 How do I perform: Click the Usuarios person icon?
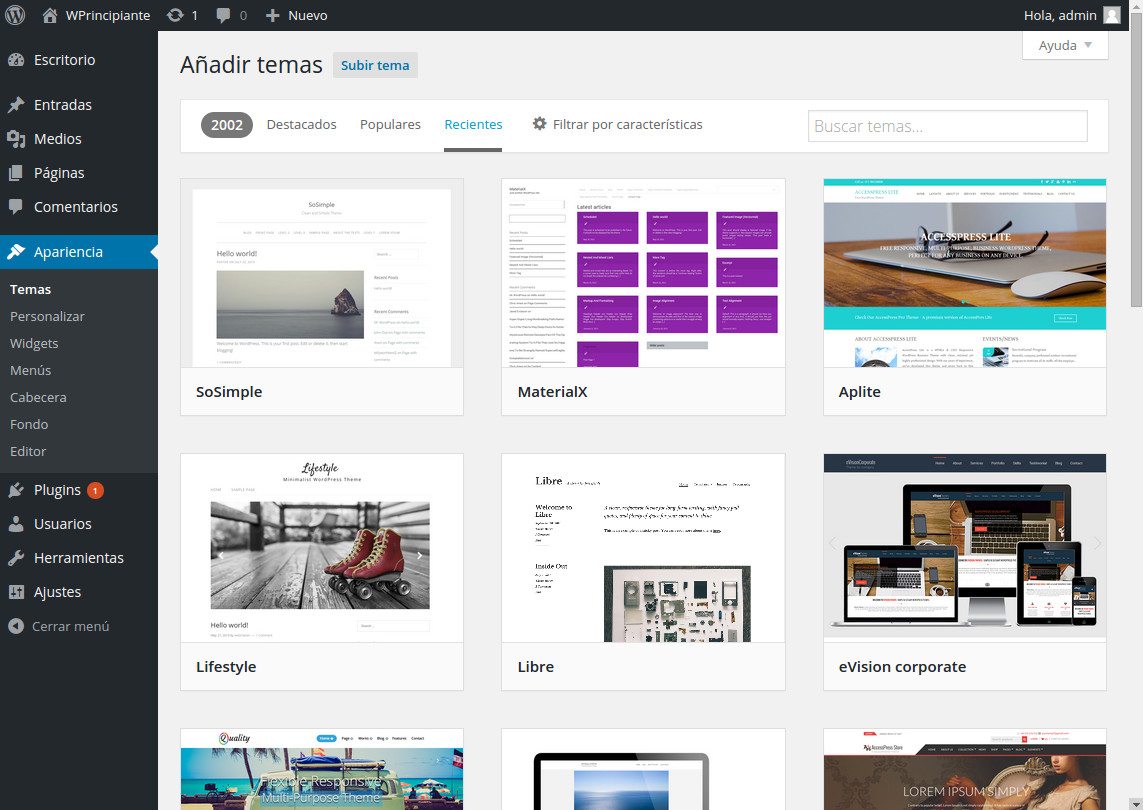pyautogui.click(x=16, y=523)
